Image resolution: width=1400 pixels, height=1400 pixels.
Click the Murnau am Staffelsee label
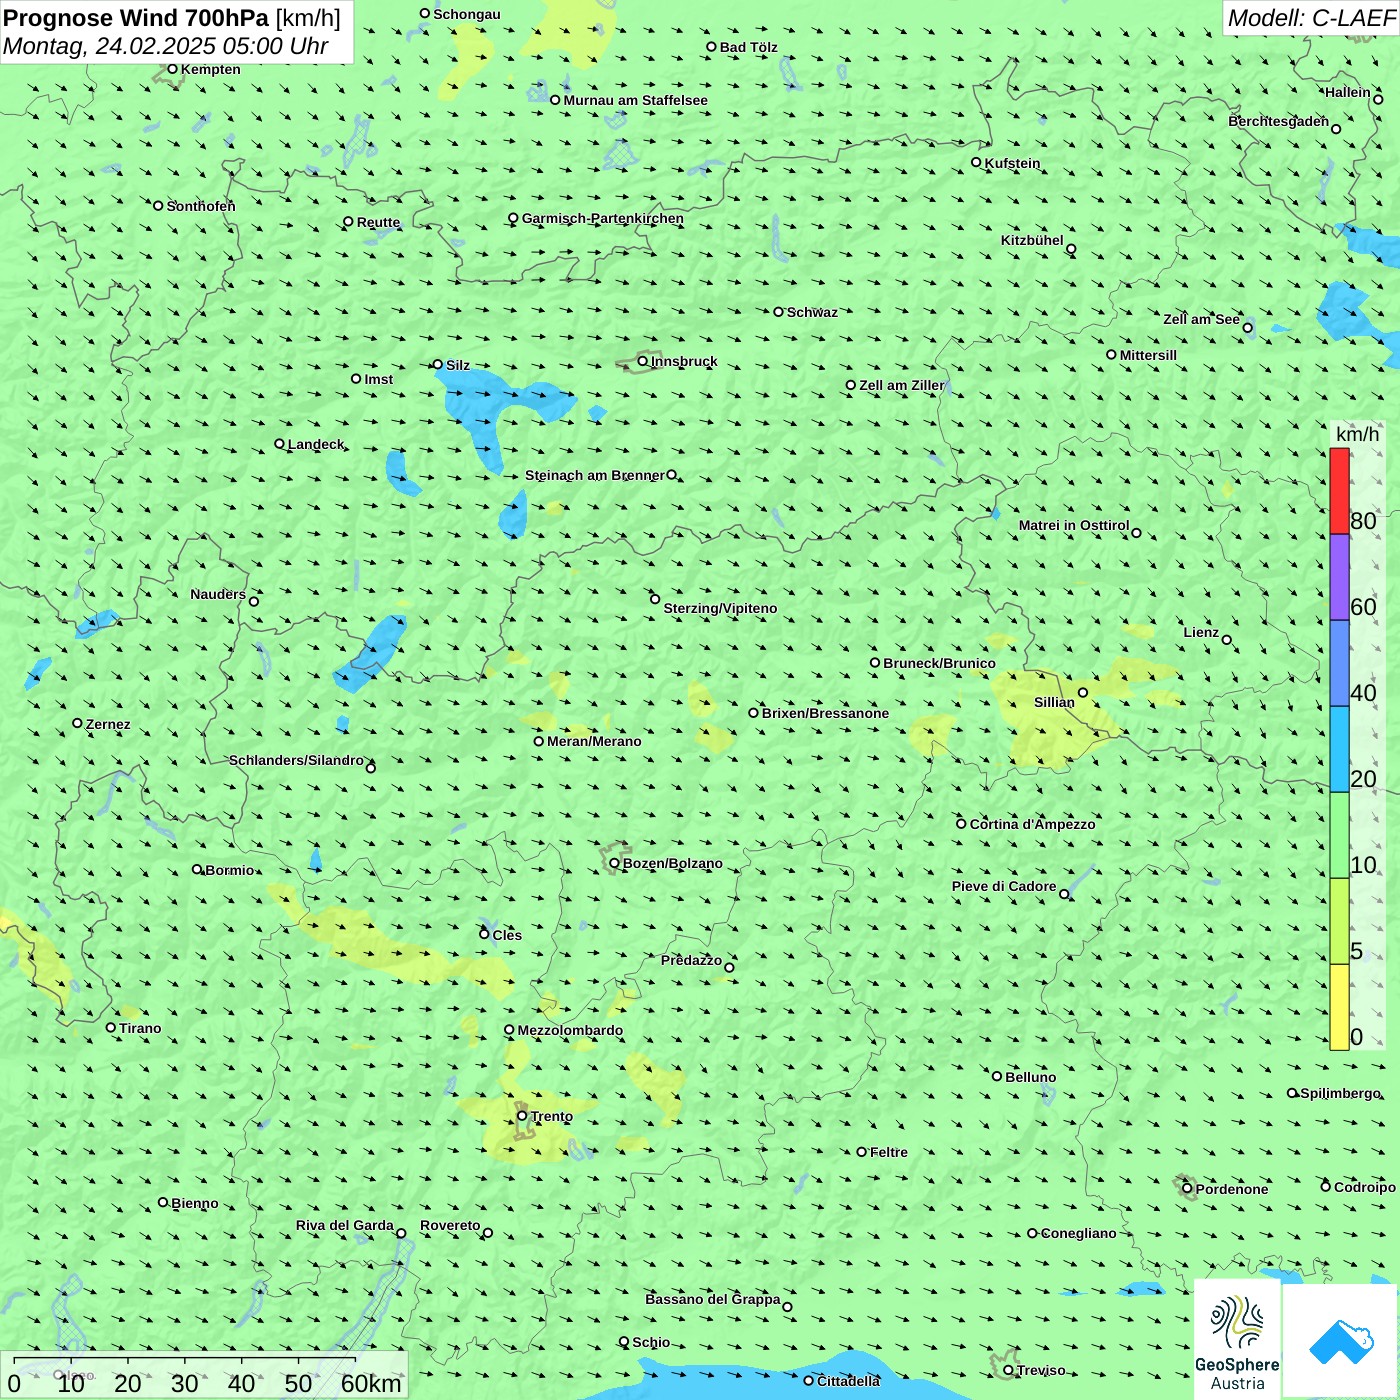click(x=635, y=100)
